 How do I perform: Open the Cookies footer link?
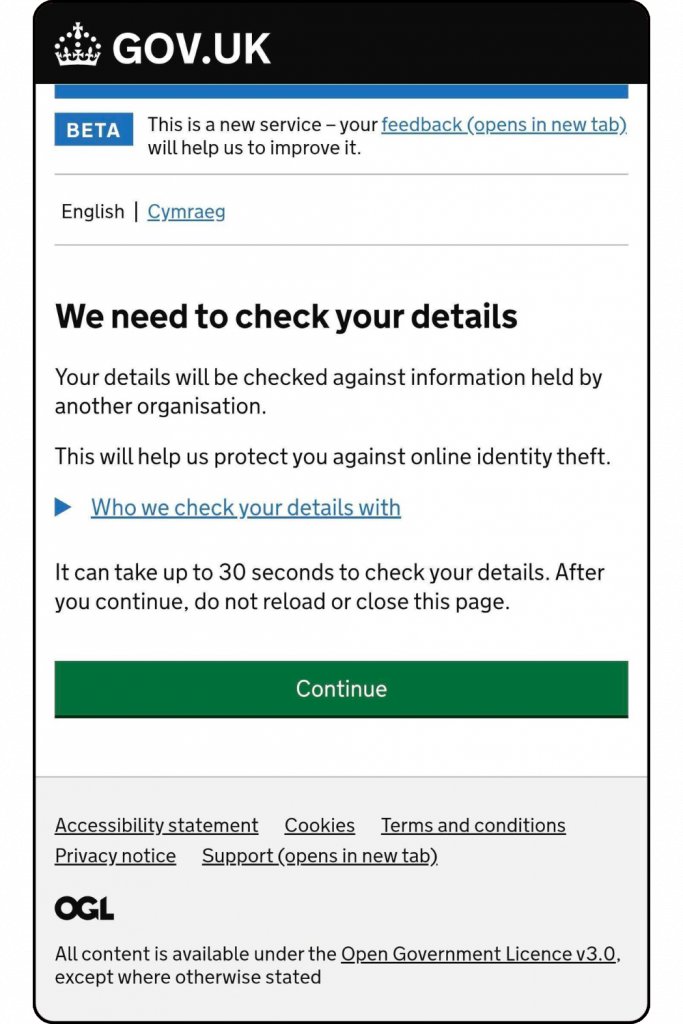319,825
